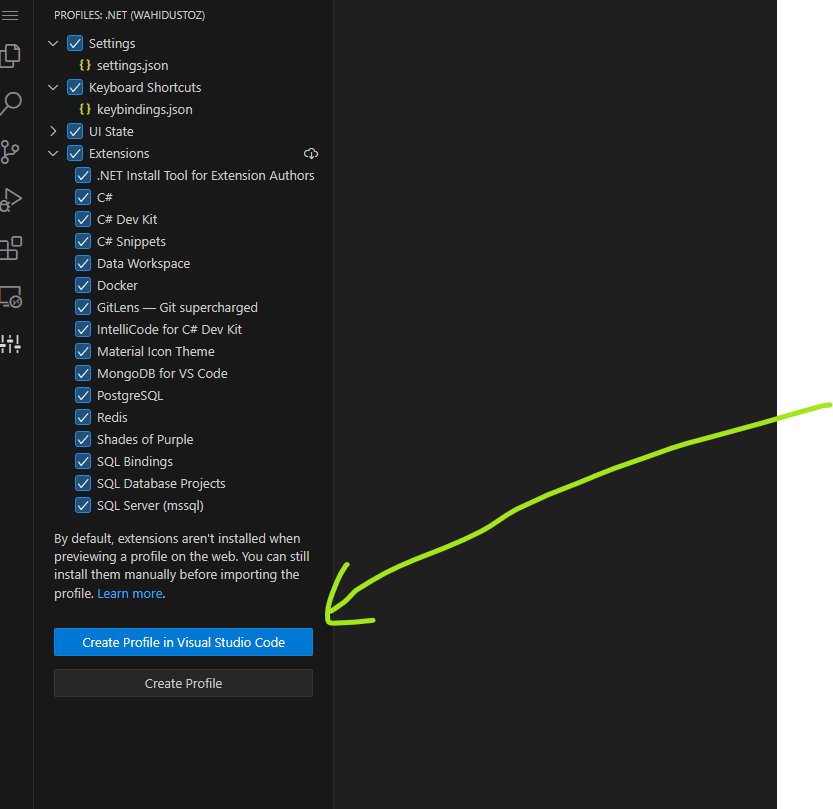Uncheck the UI State checkbox
This screenshot has height=809, width=833.
pyautogui.click(x=75, y=131)
